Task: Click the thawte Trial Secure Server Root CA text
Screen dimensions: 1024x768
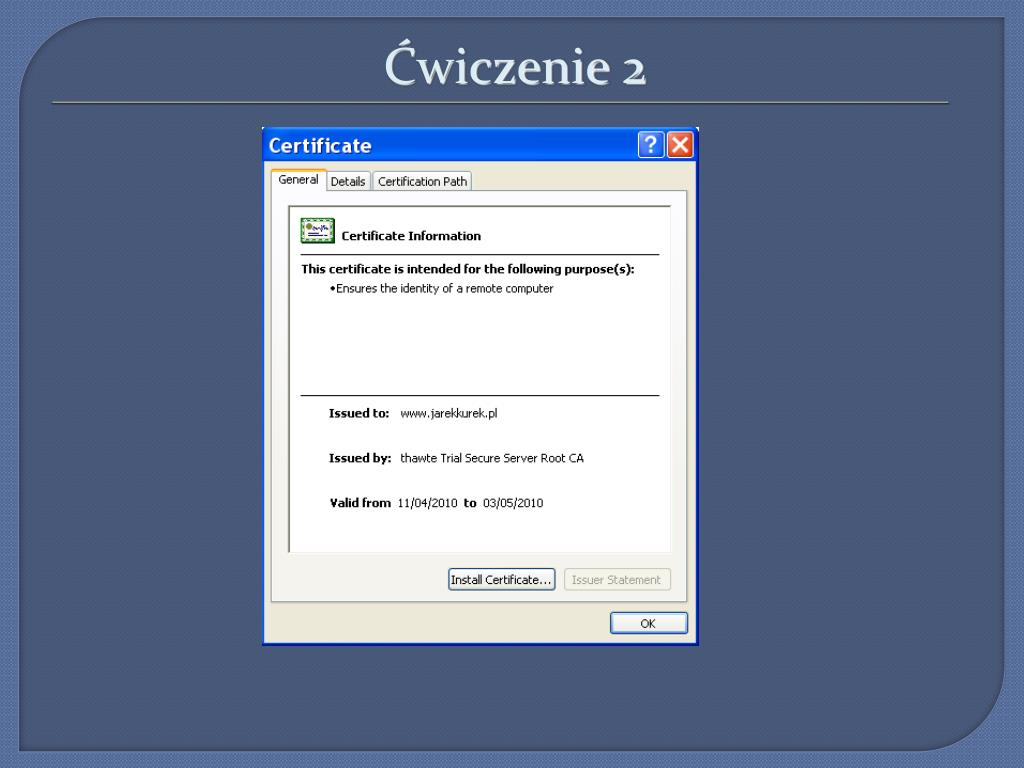Action: [x=492, y=458]
